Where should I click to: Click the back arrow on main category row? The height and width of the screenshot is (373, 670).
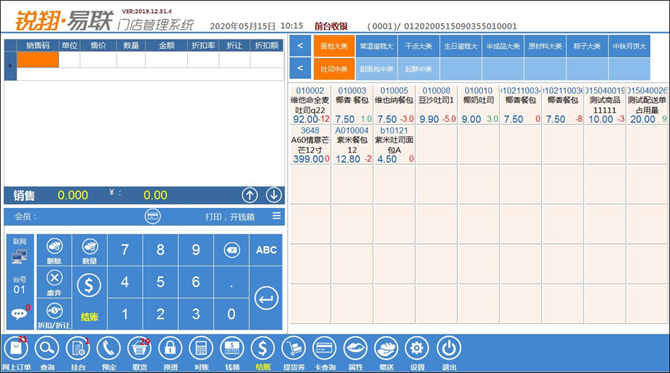tap(300, 46)
